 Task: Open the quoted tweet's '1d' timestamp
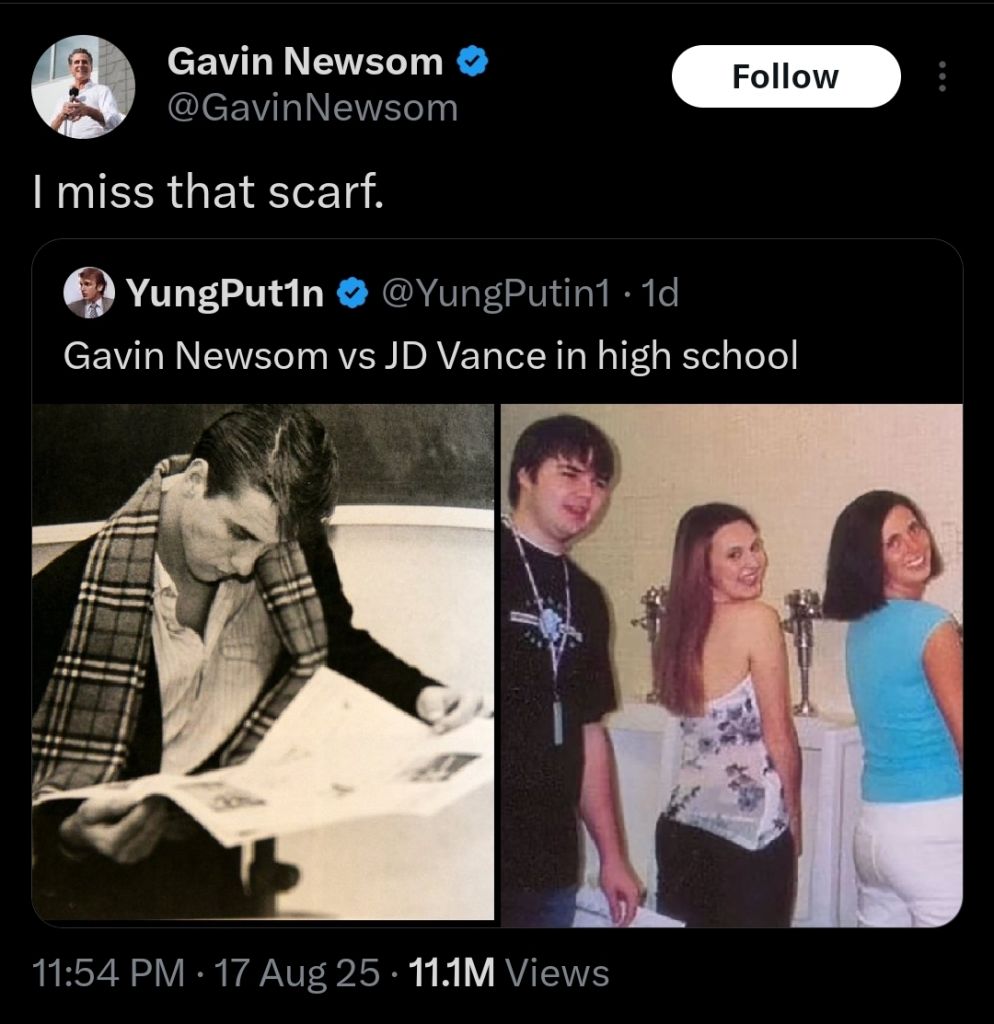(660, 293)
